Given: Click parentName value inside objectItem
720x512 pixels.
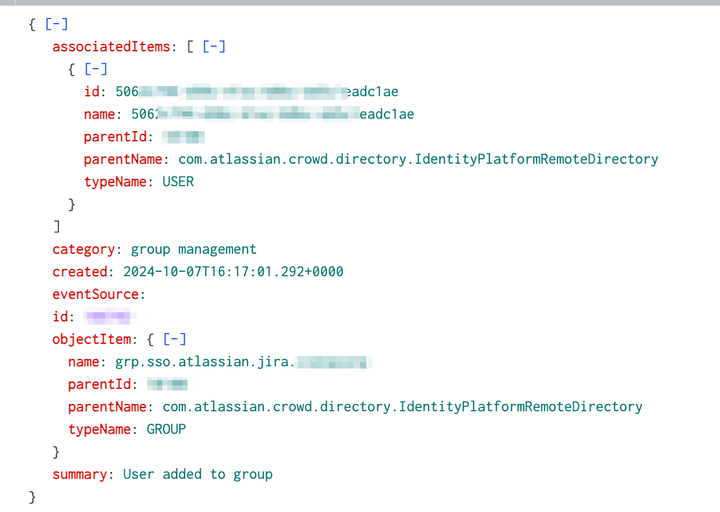Looking at the screenshot, I should (403, 407).
